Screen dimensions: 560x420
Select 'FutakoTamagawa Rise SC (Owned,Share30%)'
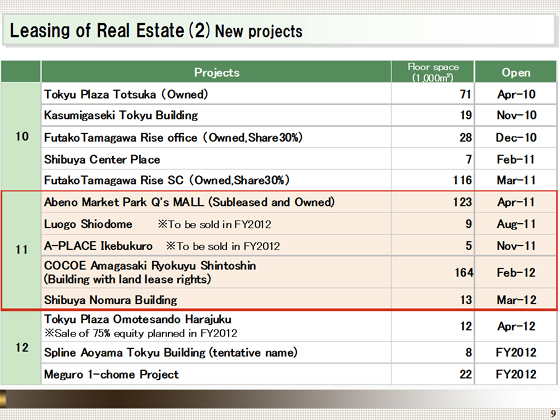pos(166,180)
